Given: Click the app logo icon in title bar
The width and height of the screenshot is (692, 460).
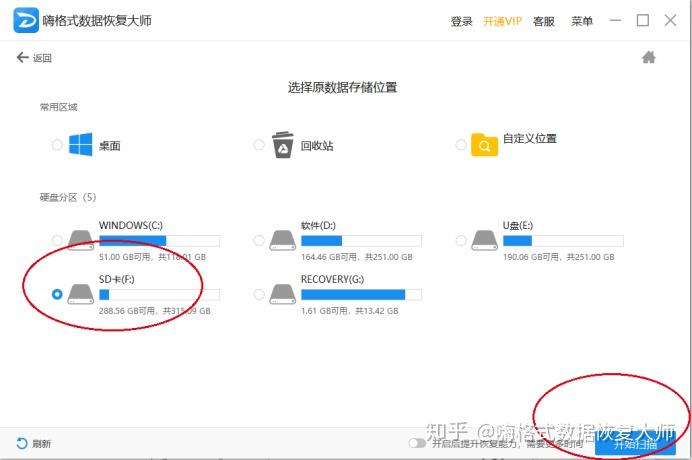Looking at the screenshot, I should 26,20.
